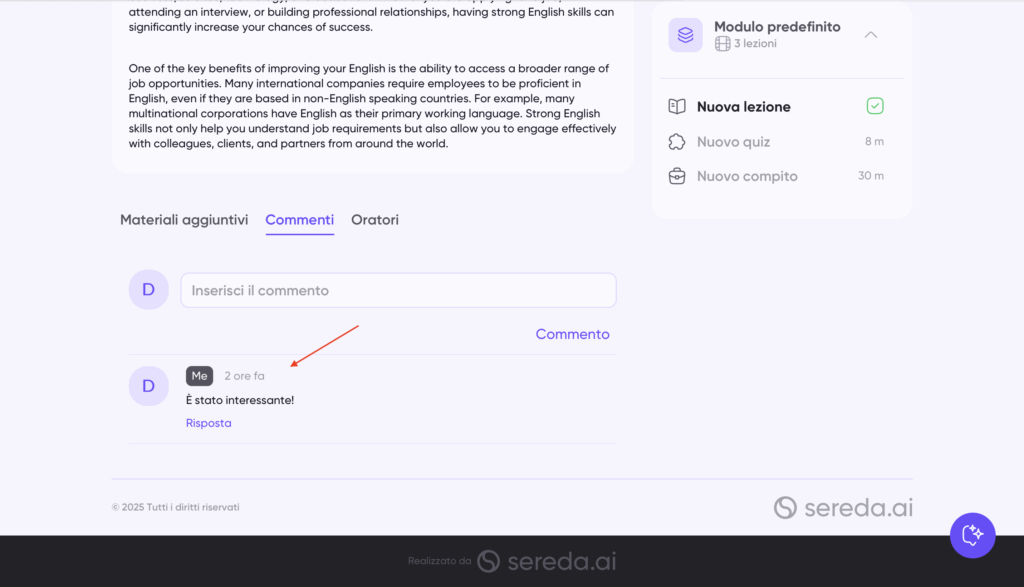This screenshot has width=1024, height=587.
Task: Toggle the Nuova lezione completion checkbox
Action: coord(875,106)
